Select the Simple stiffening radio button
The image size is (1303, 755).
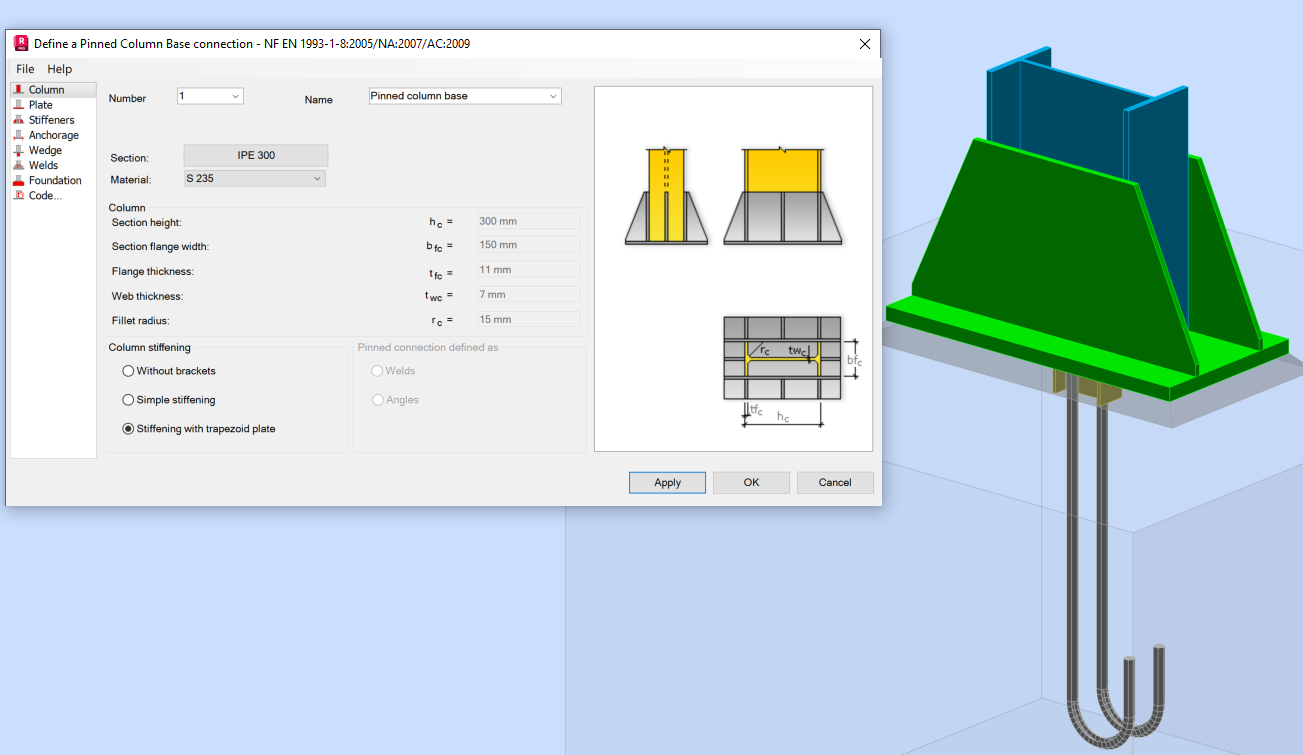pos(128,400)
